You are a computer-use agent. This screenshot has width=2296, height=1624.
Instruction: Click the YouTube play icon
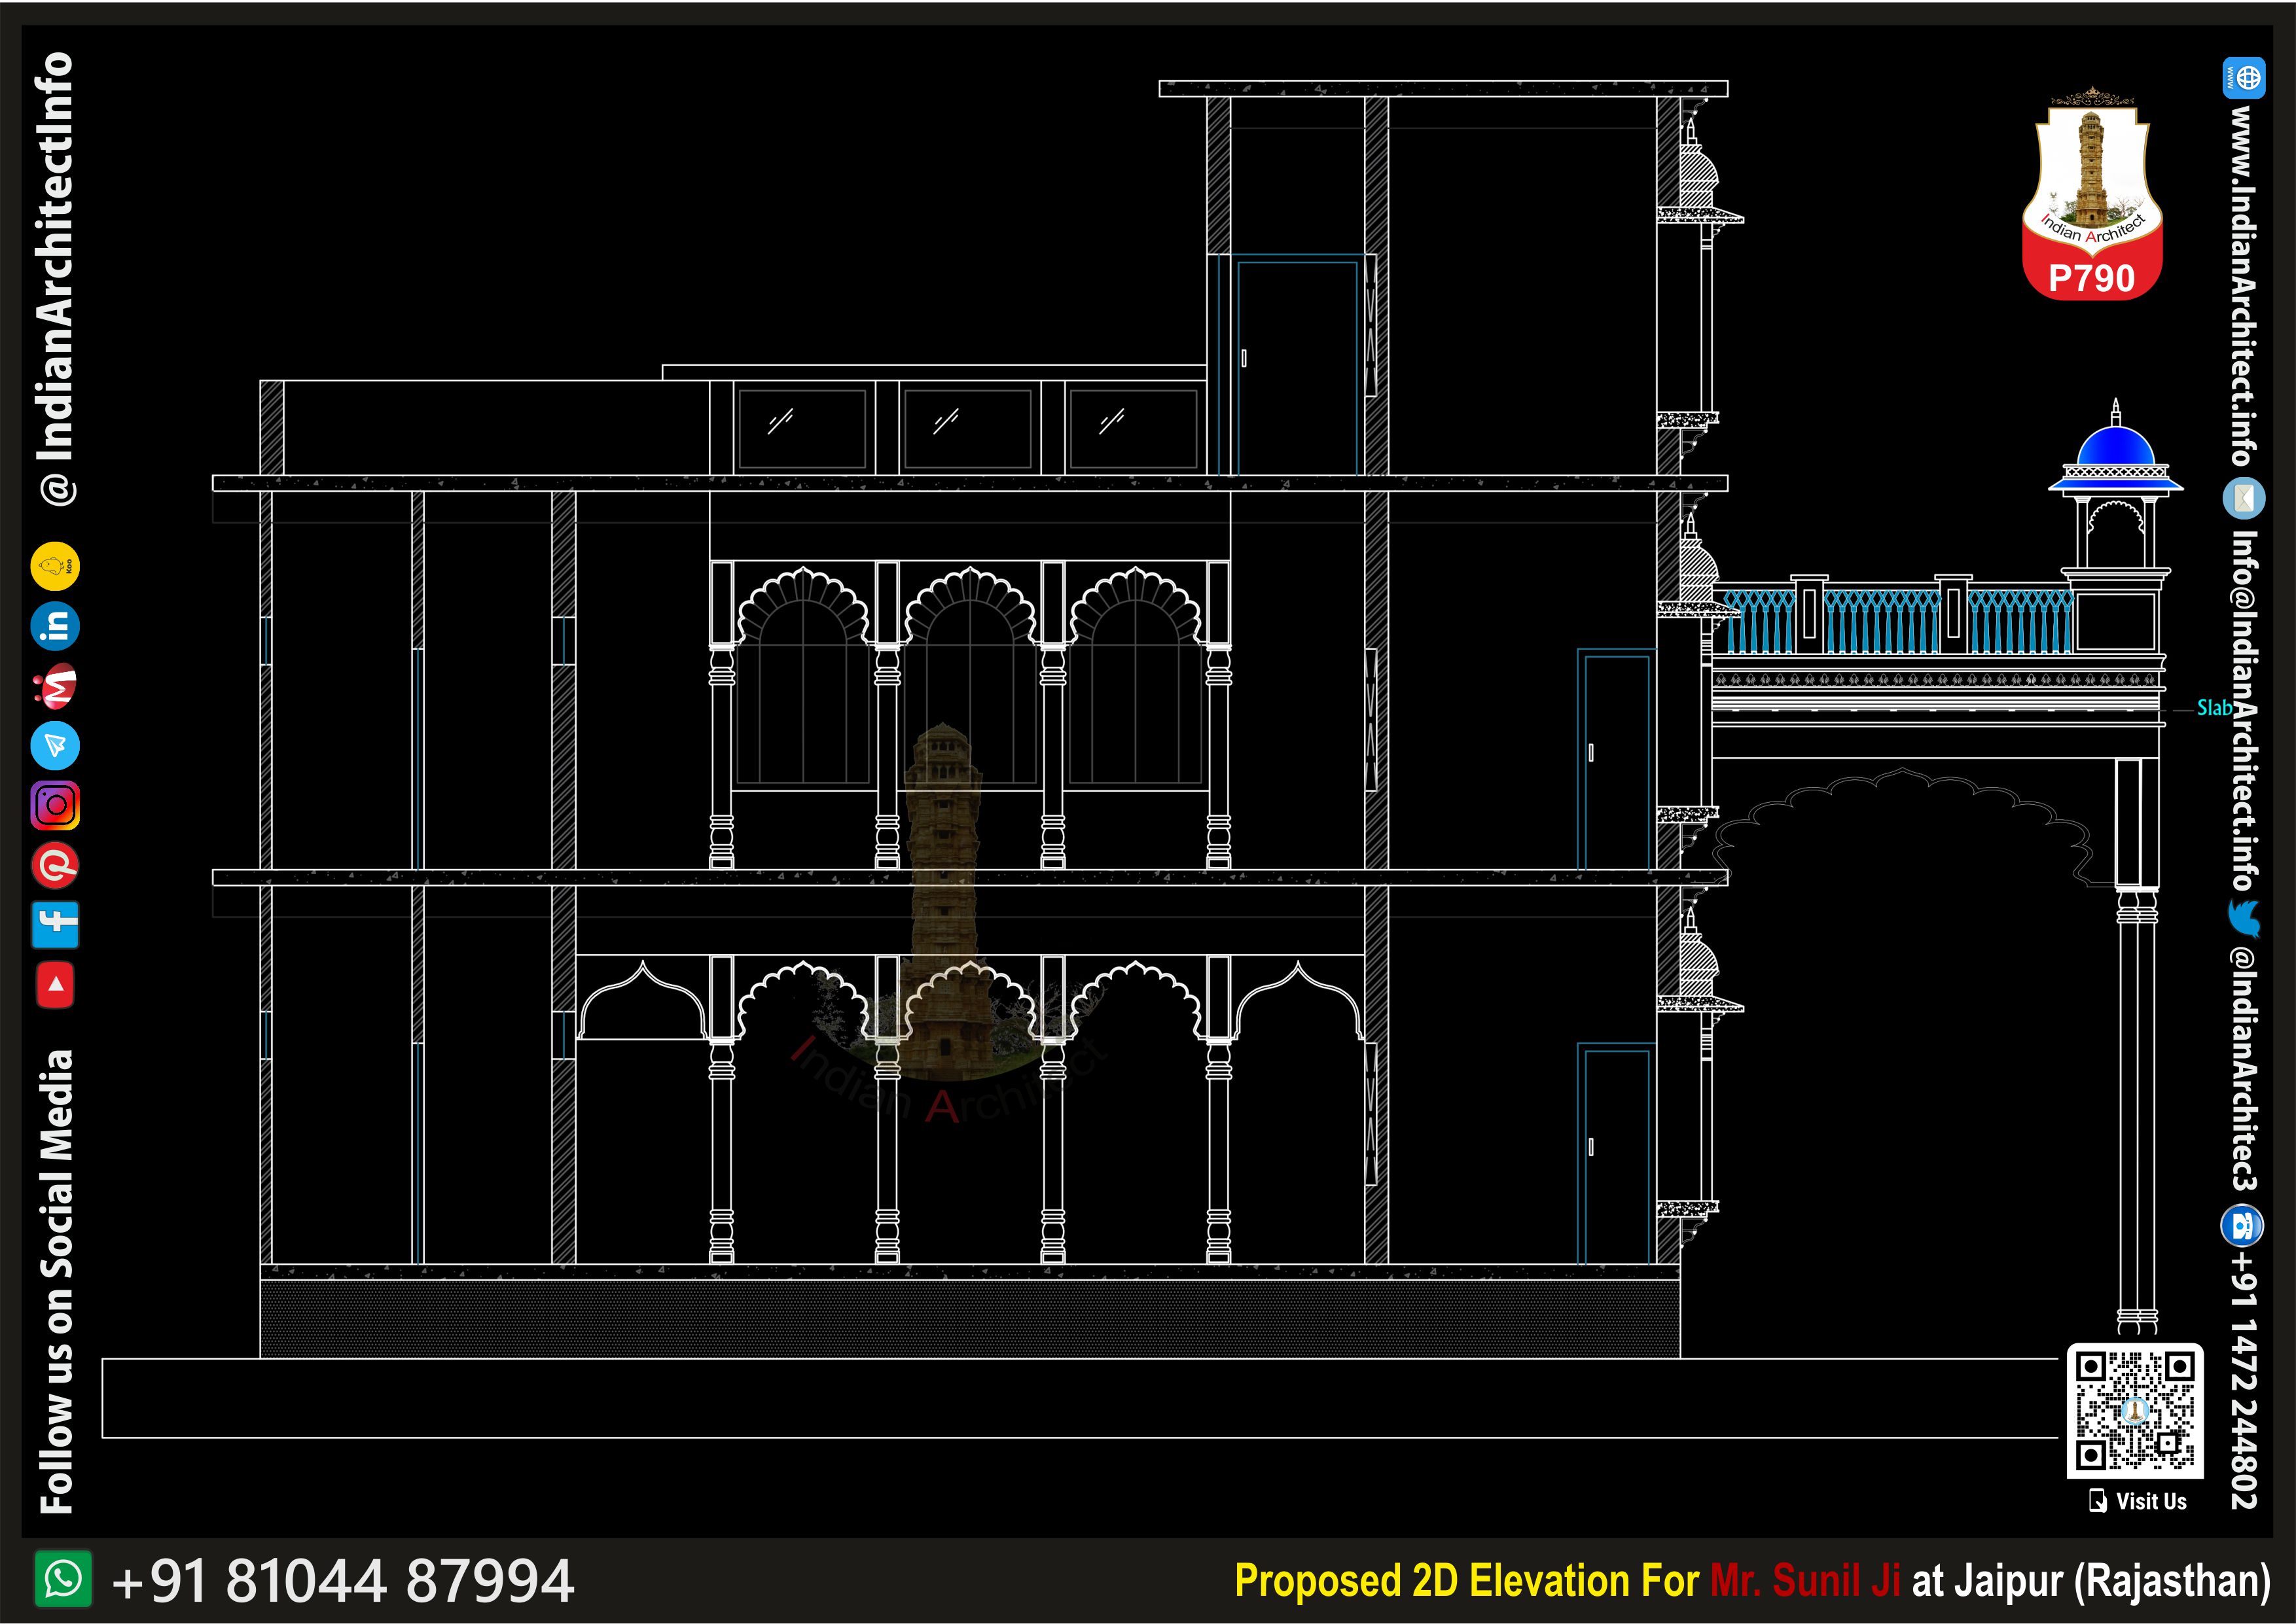pyautogui.click(x=55, y=985)
